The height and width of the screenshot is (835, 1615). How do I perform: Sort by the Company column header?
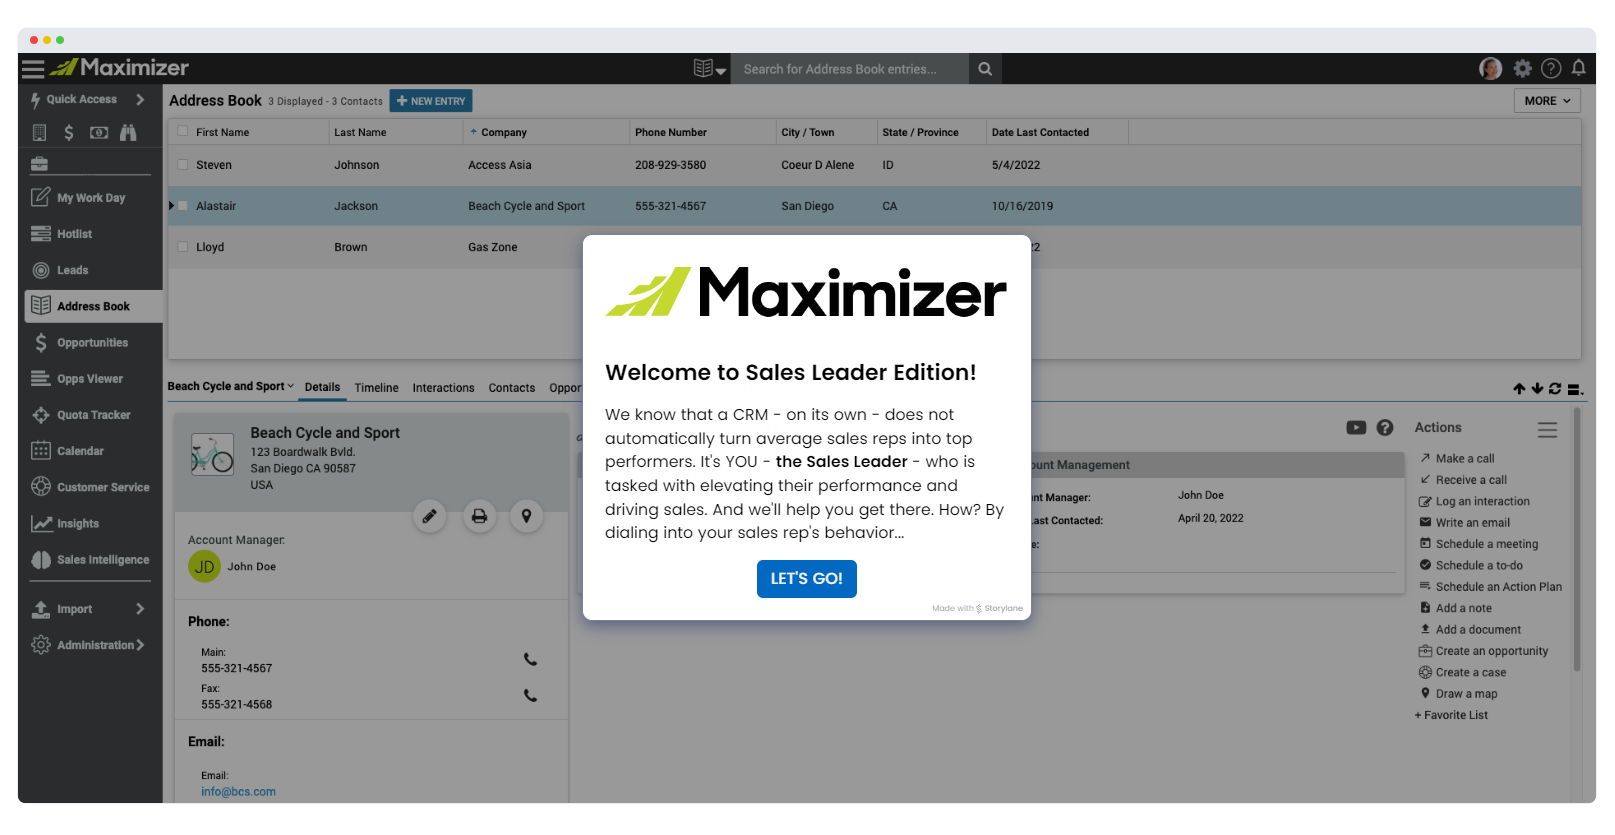(504, 132)
